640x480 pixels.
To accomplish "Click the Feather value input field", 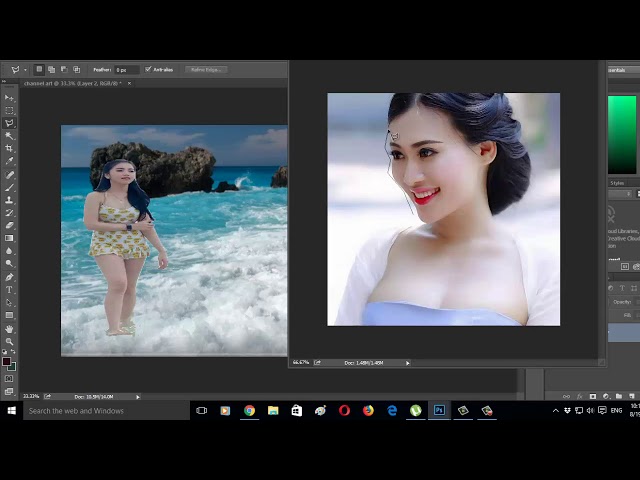I will 127,70.
